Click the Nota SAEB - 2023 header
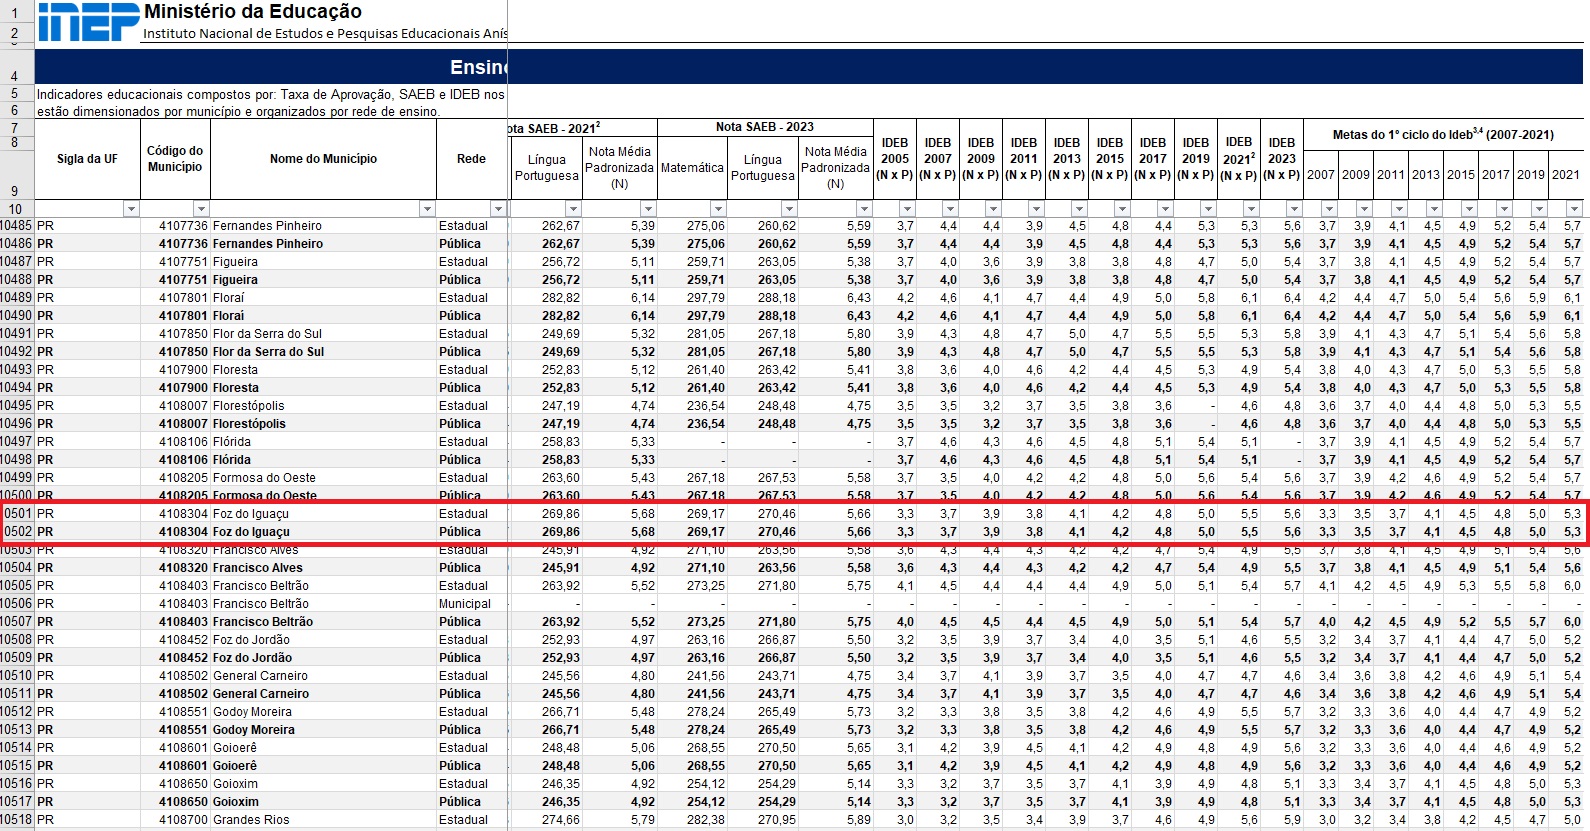This screenshot has width=1590, height=831. (x=764, y=127)
